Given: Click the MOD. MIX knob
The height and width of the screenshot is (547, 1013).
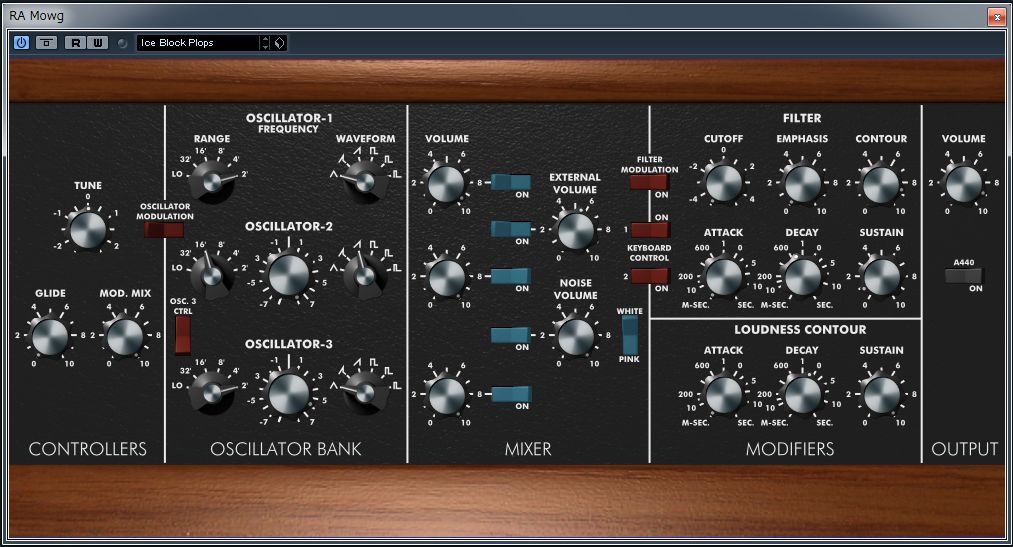Looking at the screenshot, I should [x=125, y=336].
